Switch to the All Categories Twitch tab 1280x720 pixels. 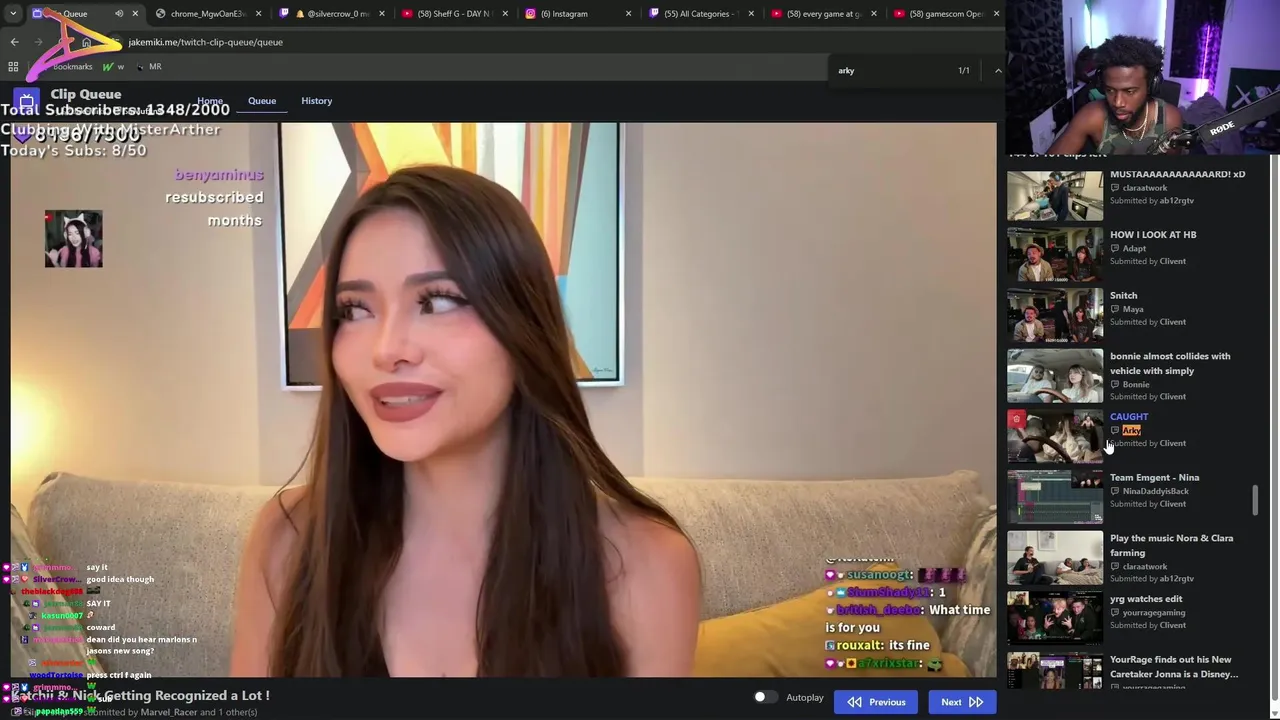pyautogui.click(x=700, y=13)
